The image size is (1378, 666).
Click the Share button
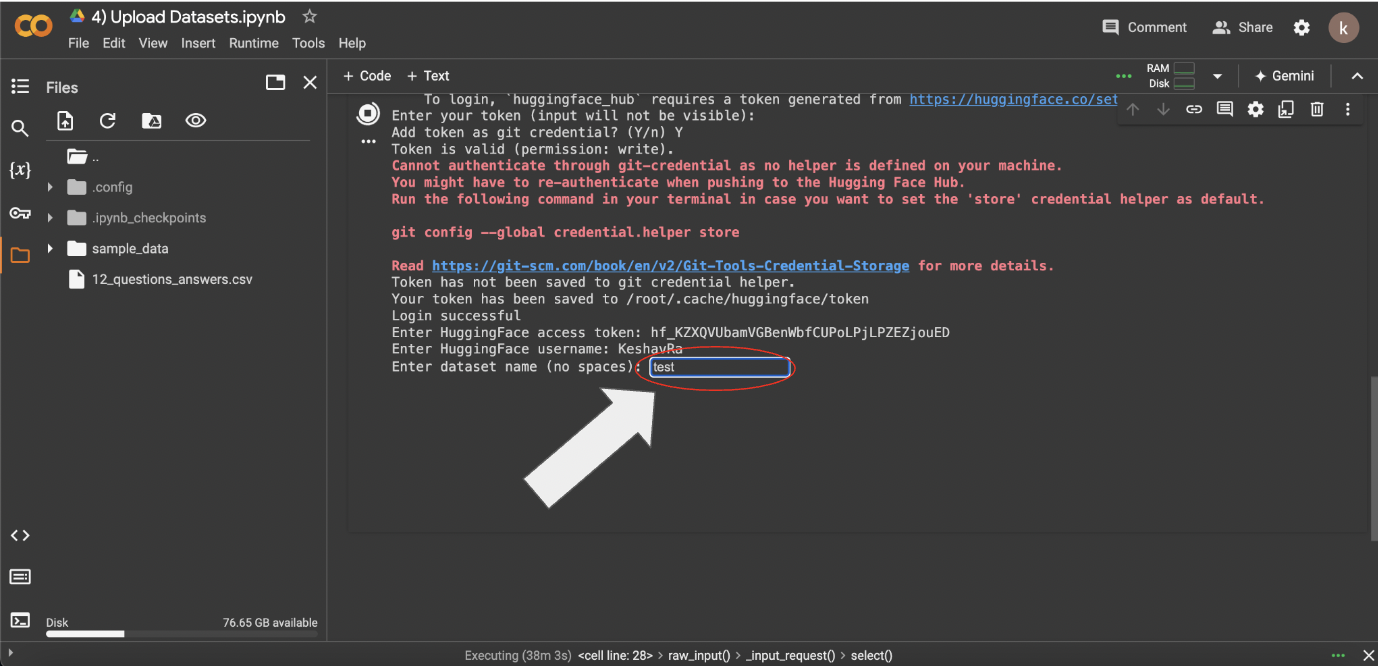pyautogui.click(x=1242, y=27)
